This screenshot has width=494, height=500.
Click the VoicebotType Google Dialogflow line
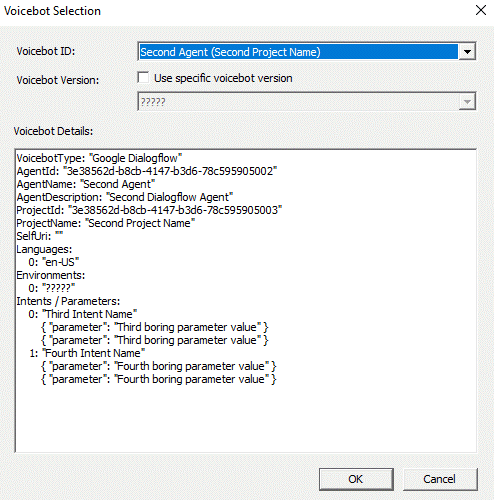pos(99,158)
